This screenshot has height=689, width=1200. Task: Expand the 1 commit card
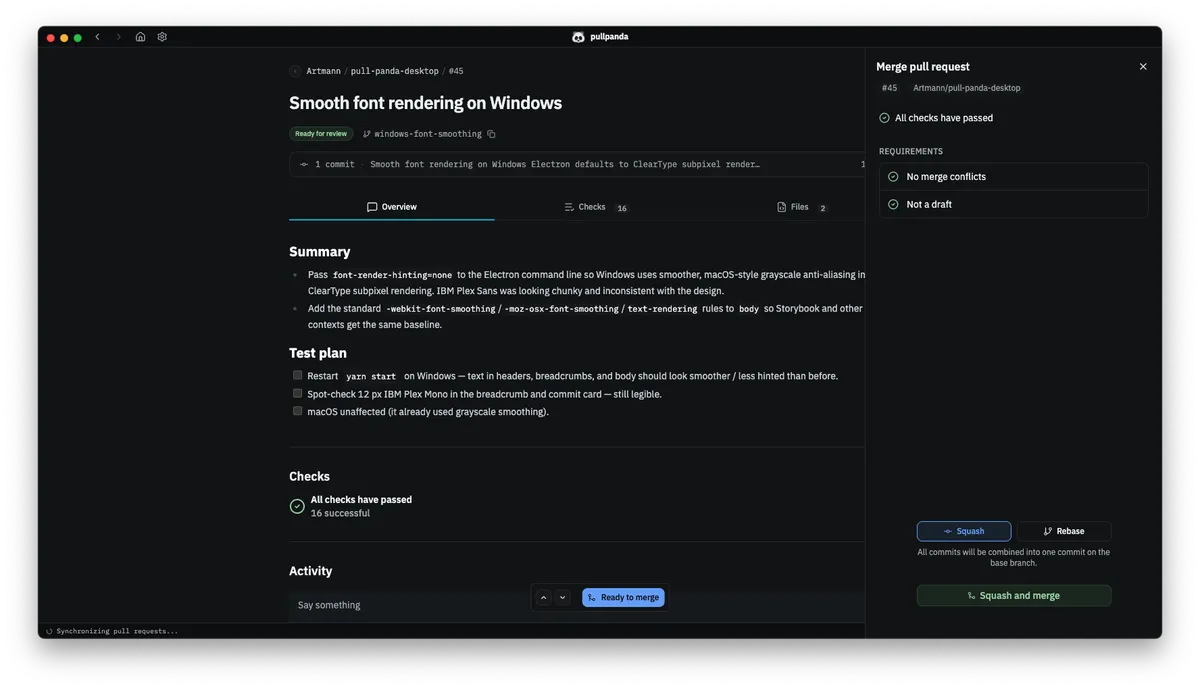click(x=577, y=164)
